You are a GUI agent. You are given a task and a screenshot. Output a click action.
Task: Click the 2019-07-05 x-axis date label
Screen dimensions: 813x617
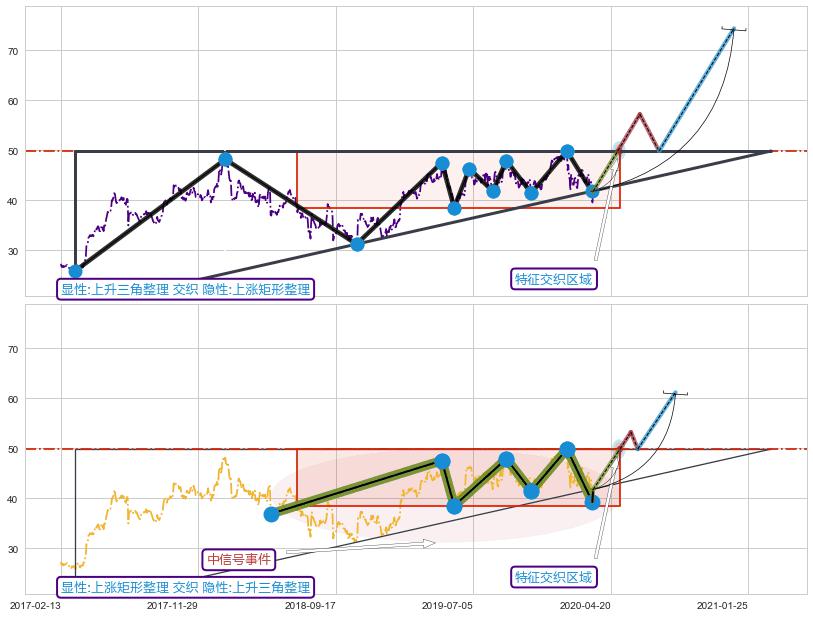446,605
